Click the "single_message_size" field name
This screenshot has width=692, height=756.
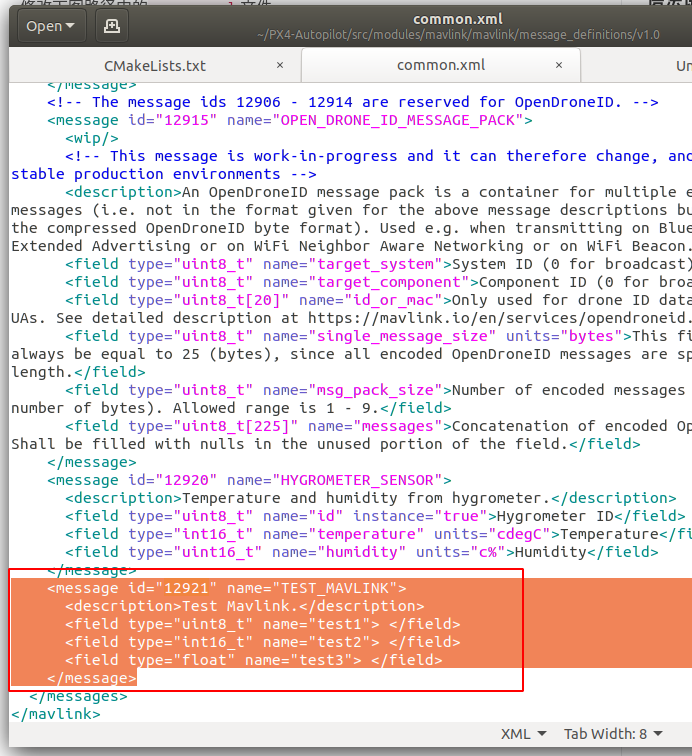[402, 336]
